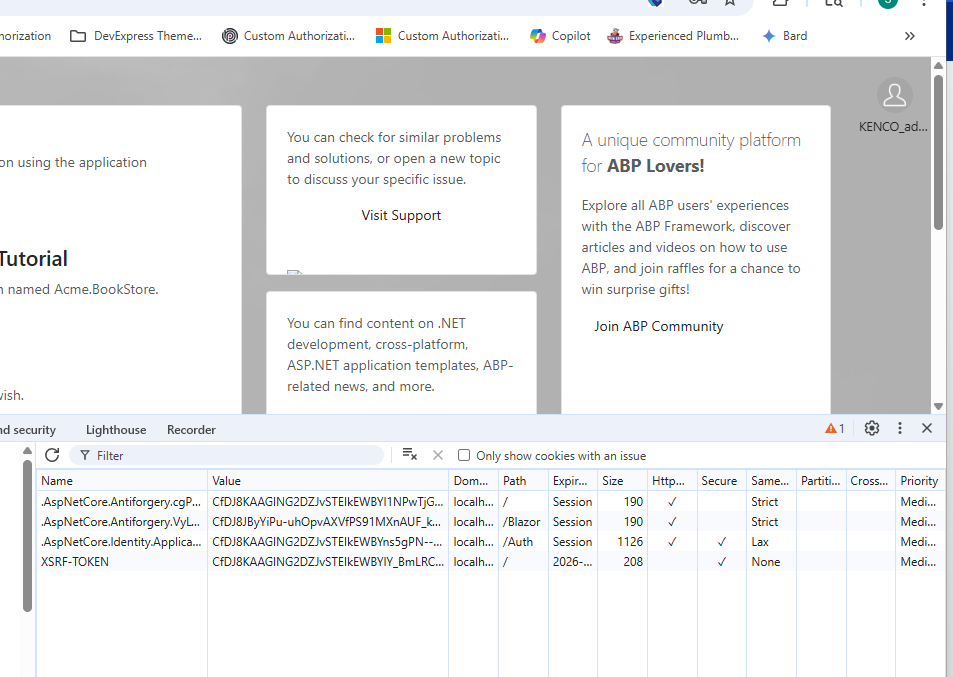953x677 pixels.
Task: Open the DevExpress Theme bookmark folder
Action: (136, 36)
